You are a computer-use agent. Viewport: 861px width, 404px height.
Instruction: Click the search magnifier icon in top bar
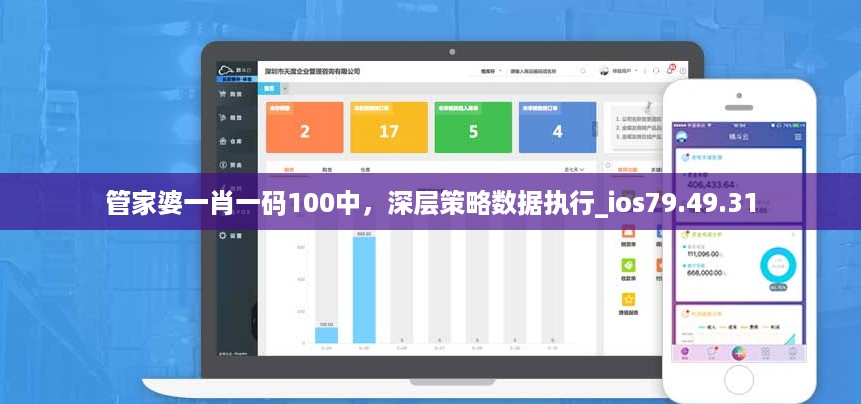585,71
